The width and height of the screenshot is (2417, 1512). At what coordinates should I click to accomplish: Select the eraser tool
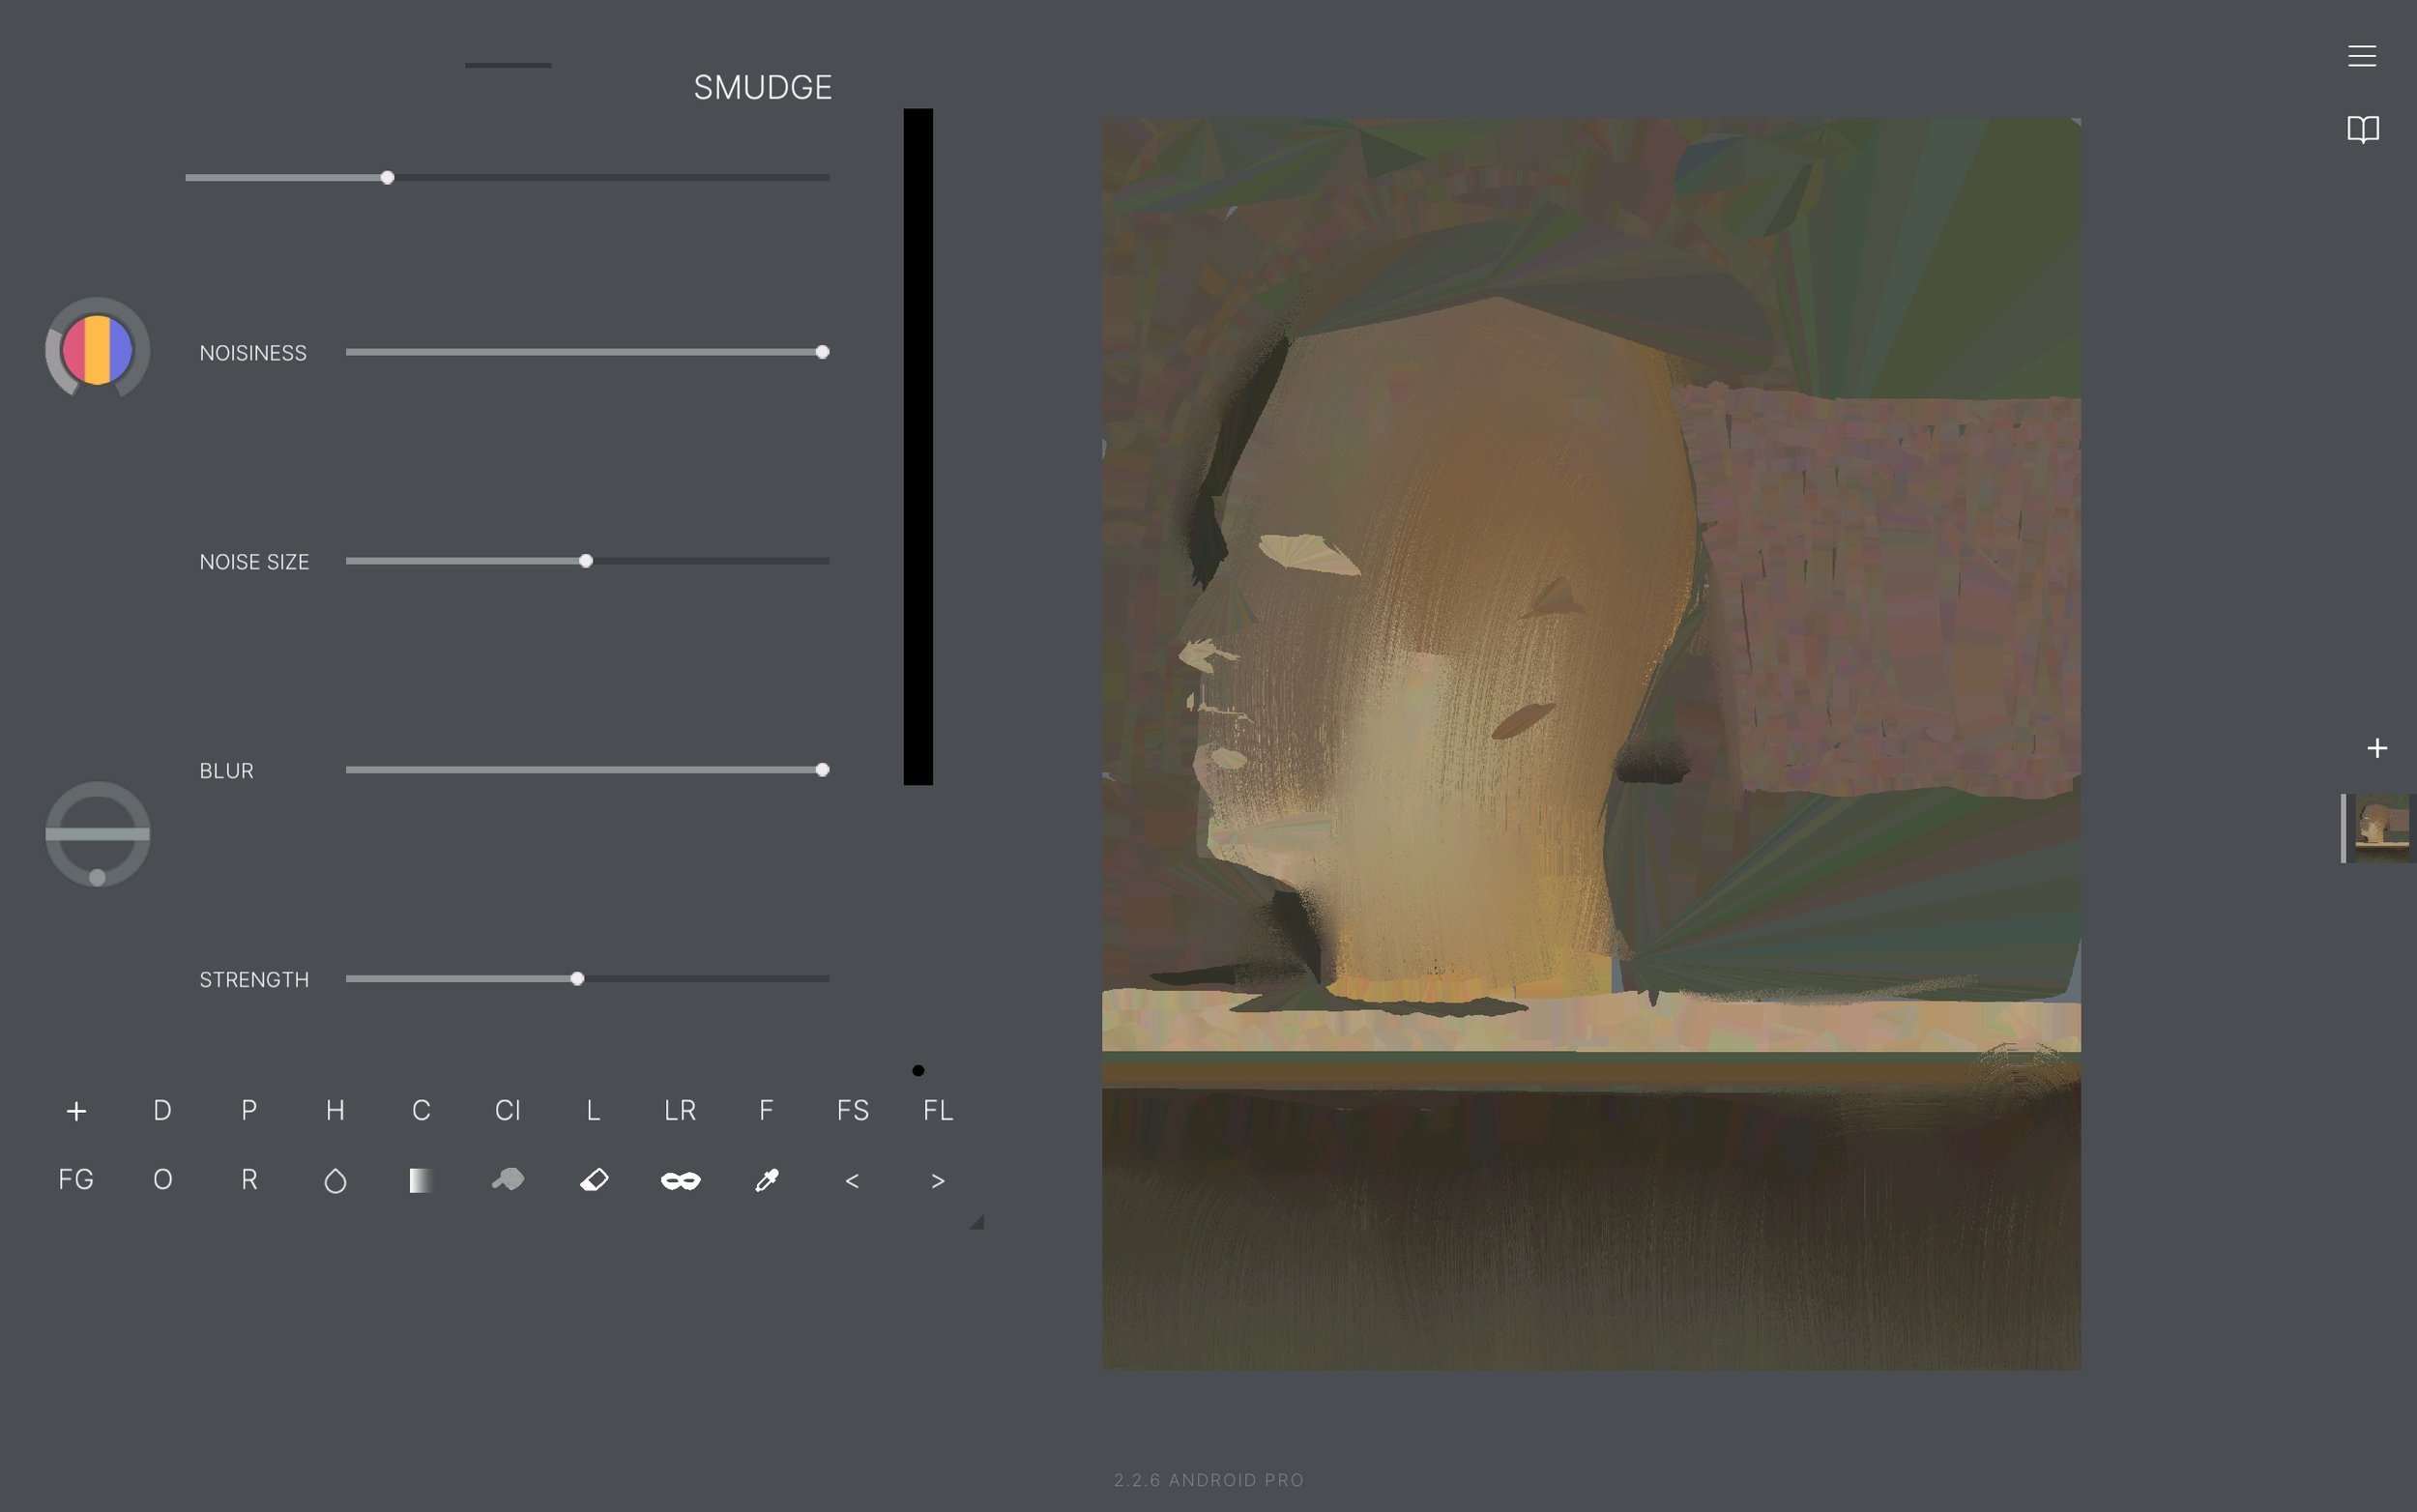point(594,1180)
